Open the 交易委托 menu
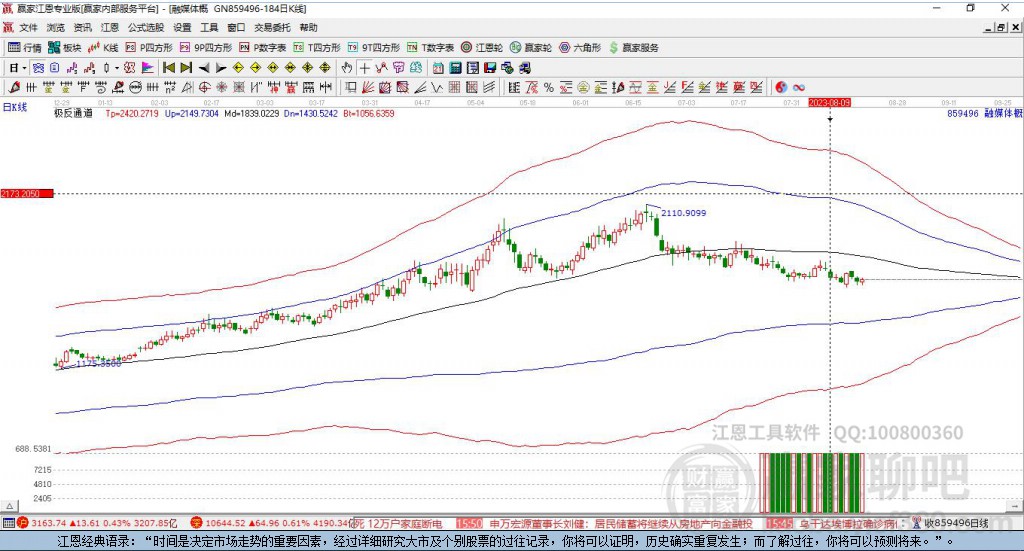The image size is (1024, 551). (272, 27)
